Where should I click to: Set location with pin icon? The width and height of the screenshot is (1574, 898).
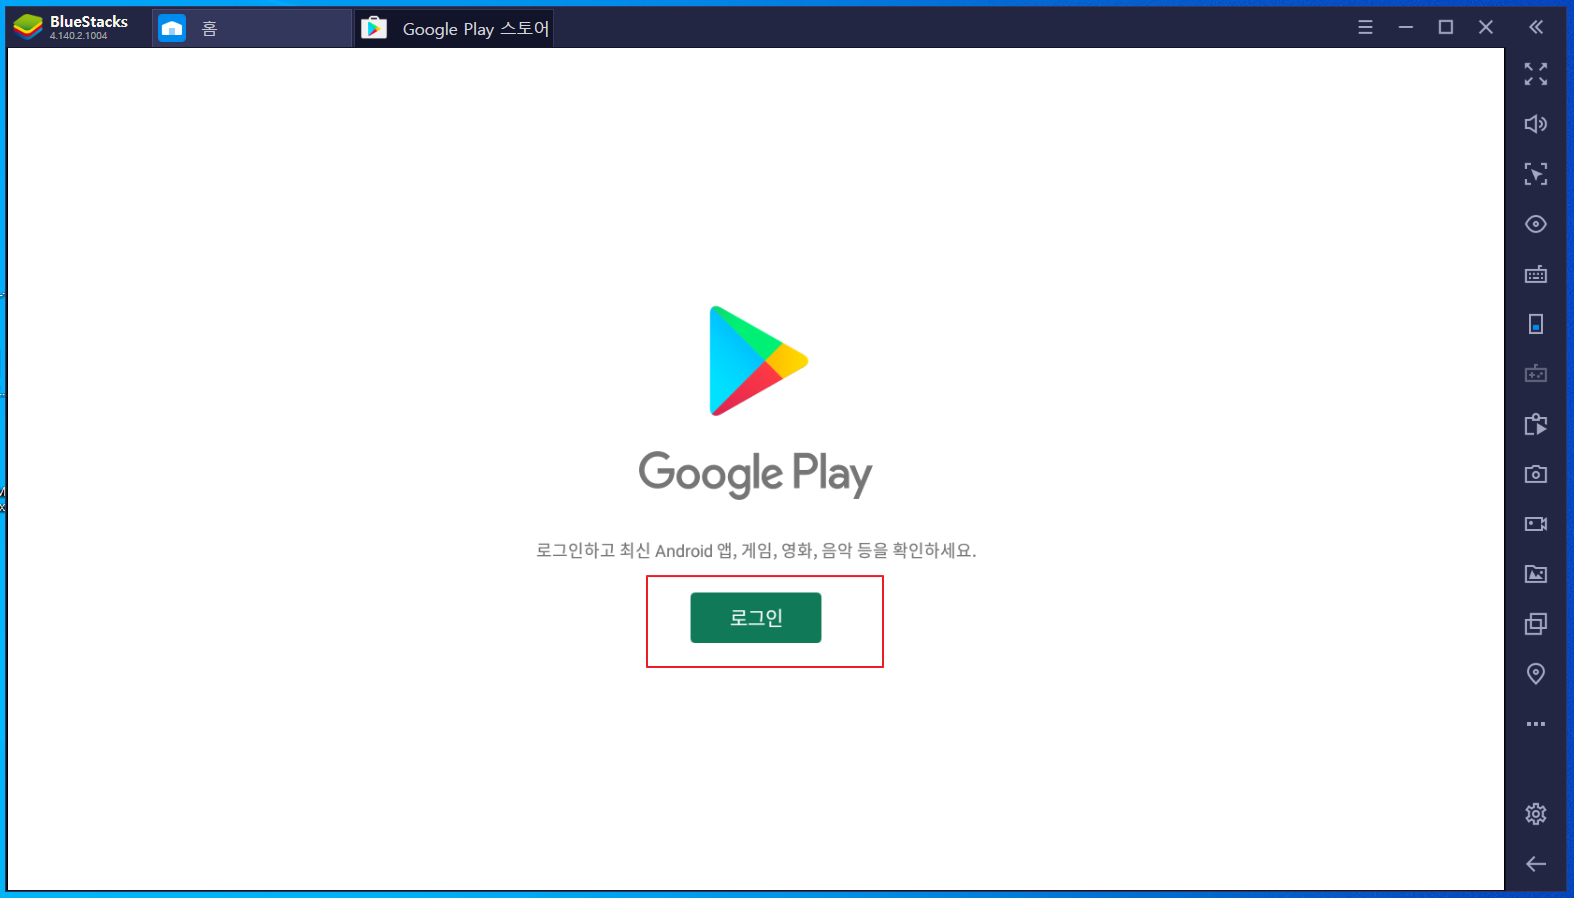(x=1536, y=674)
